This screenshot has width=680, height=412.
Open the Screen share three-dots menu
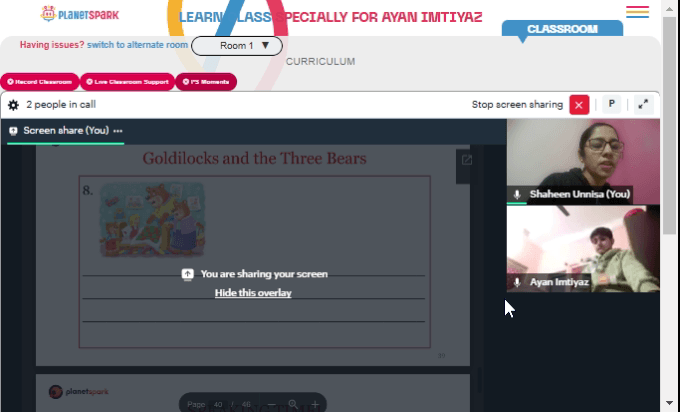point(118,131)
